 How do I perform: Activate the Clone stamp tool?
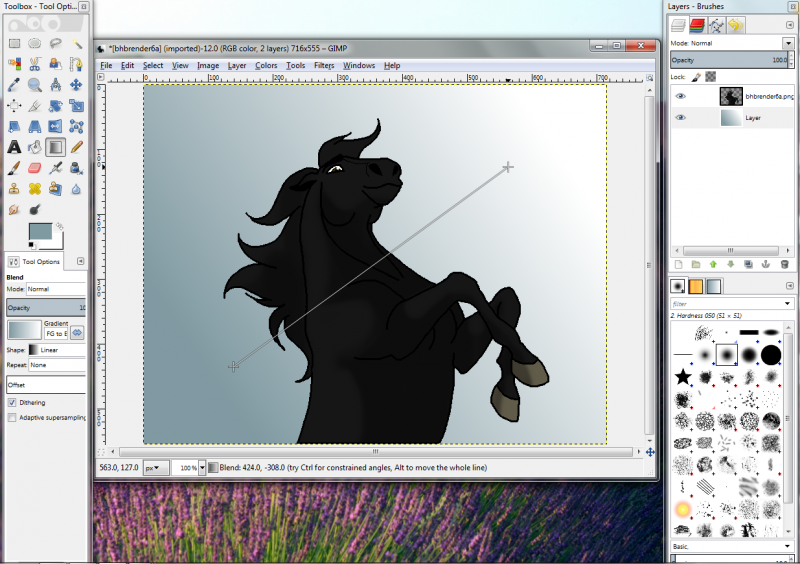point(14,189)
